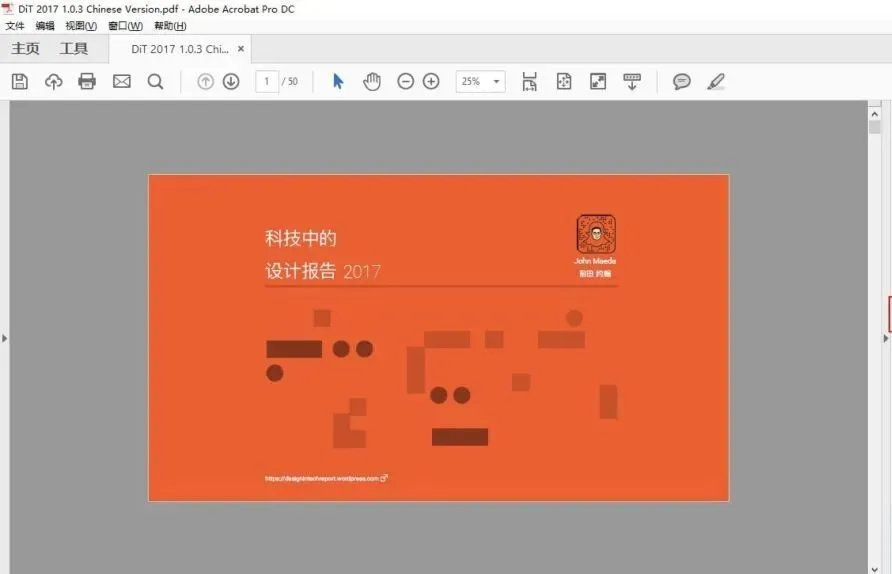Image resolution: width=892 pixels, height=574 pixels.
Task: Select the Hand pan tool
Action: (371, 81)
